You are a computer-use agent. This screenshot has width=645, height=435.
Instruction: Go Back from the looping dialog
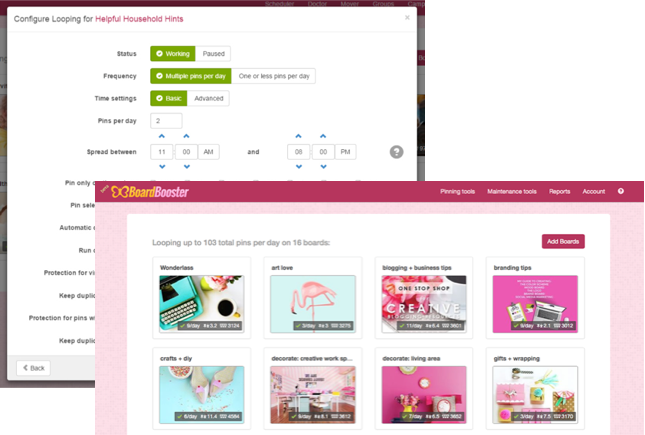[x=33, y=368]
